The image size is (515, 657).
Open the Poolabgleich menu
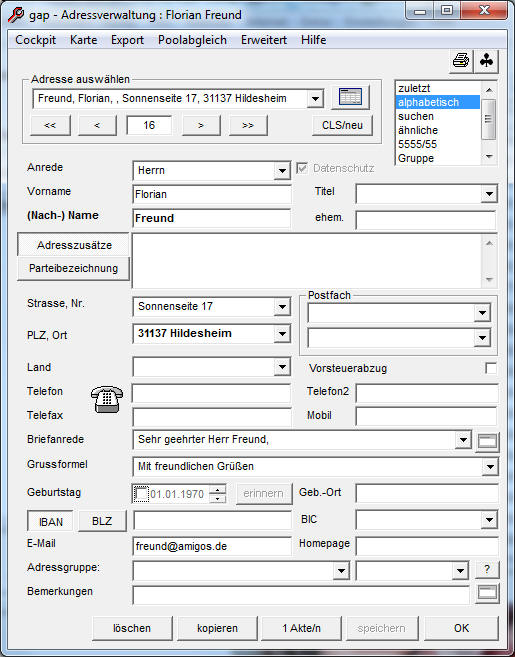point(192,40)
